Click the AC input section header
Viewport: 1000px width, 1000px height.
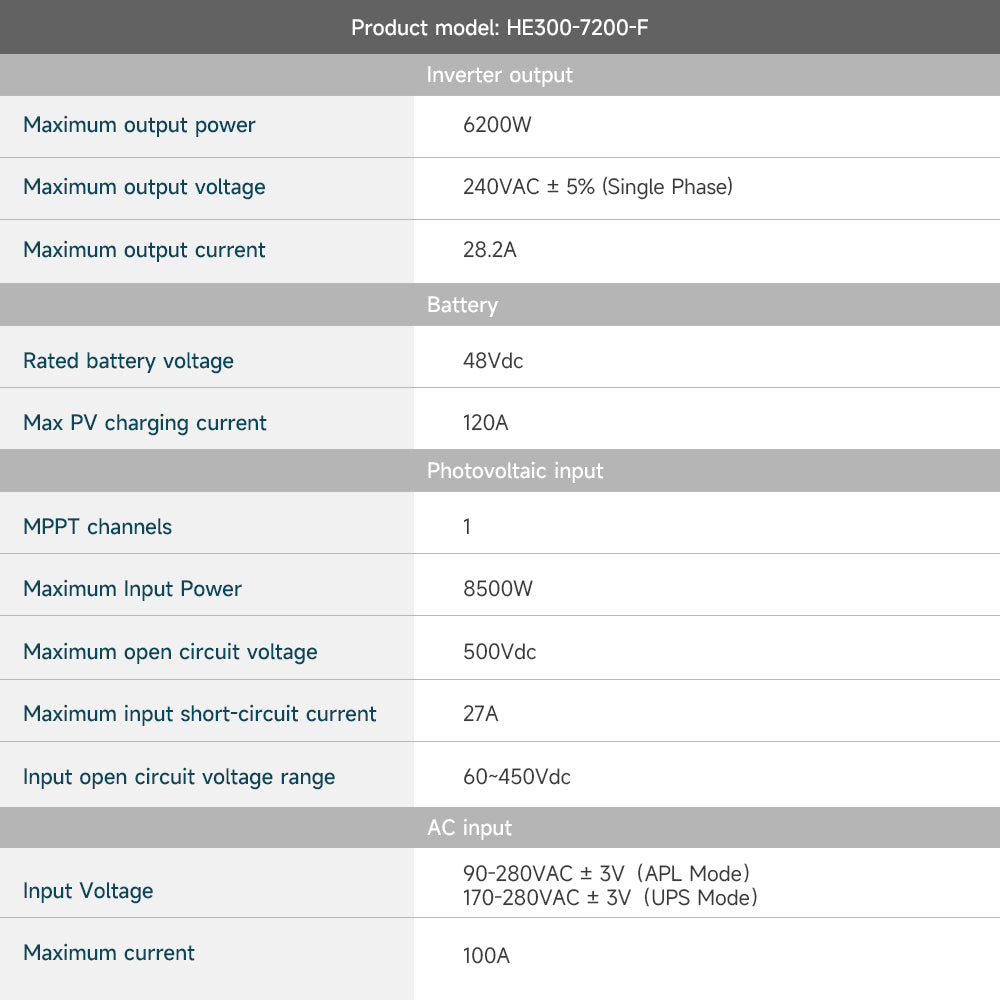pyautogui.click(x=470, y=828)
